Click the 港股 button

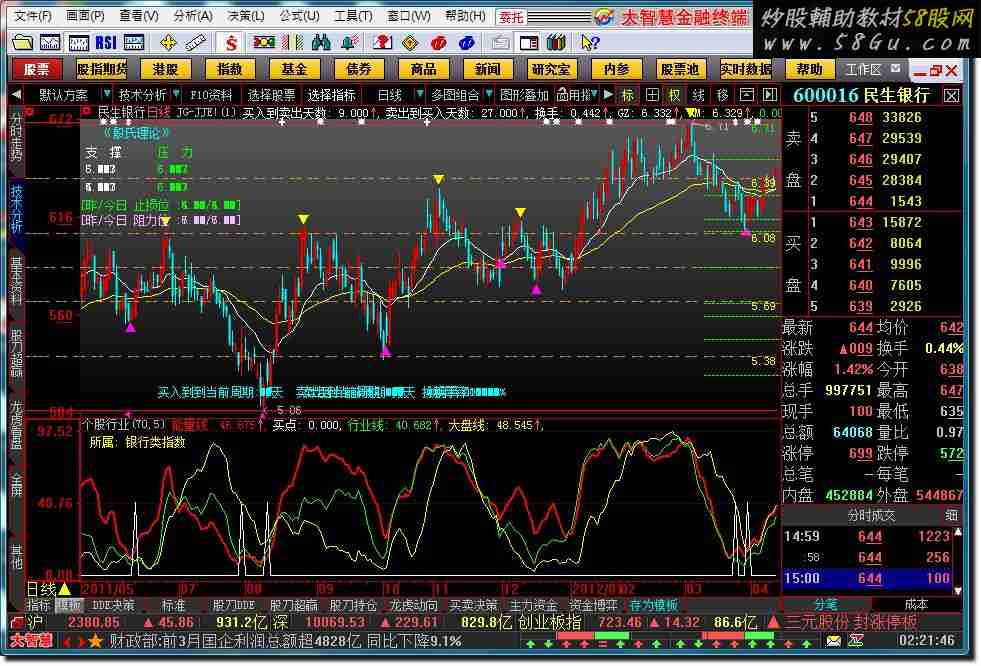[x=165, y=69]
